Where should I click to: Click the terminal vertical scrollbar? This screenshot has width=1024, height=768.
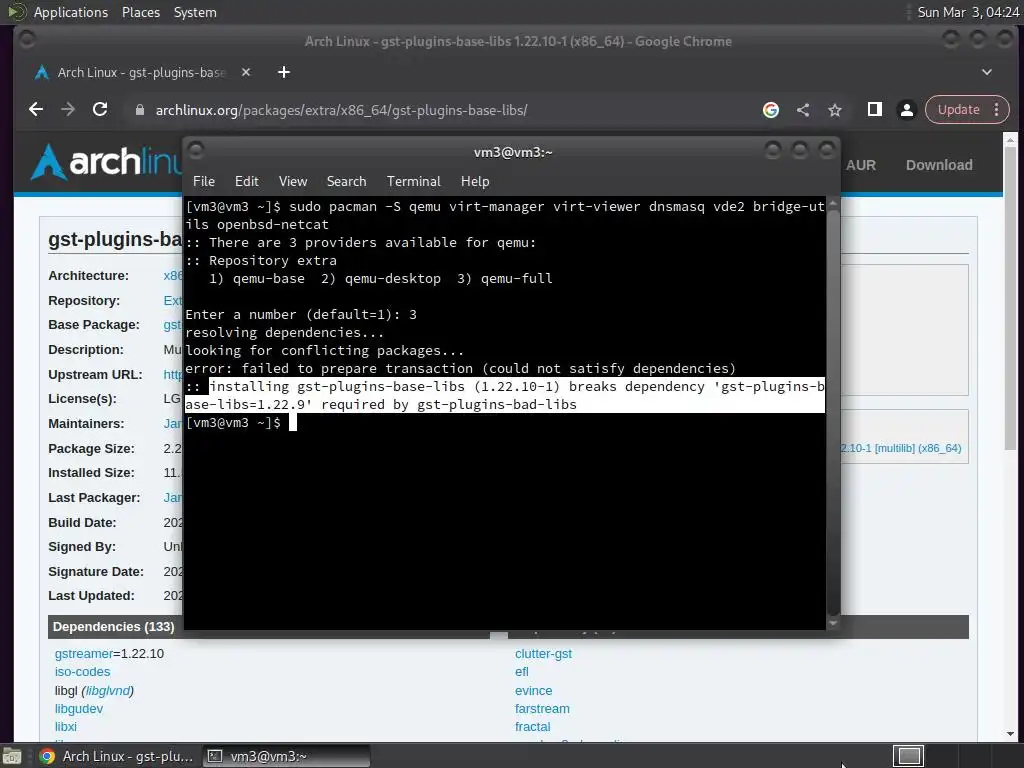pos(833,411)
